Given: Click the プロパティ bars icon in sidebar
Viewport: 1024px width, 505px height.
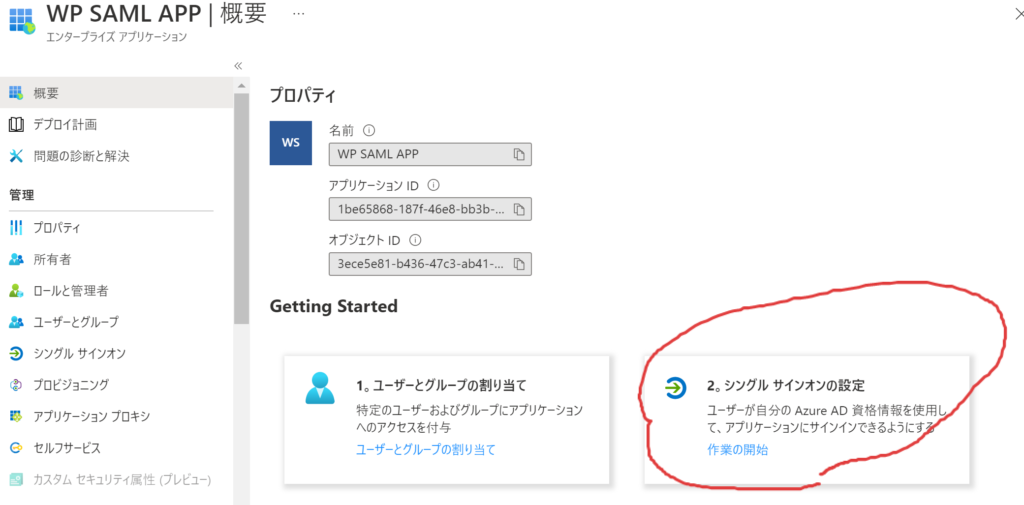Looking at the screenshot, I should click(x=16, y=228).
